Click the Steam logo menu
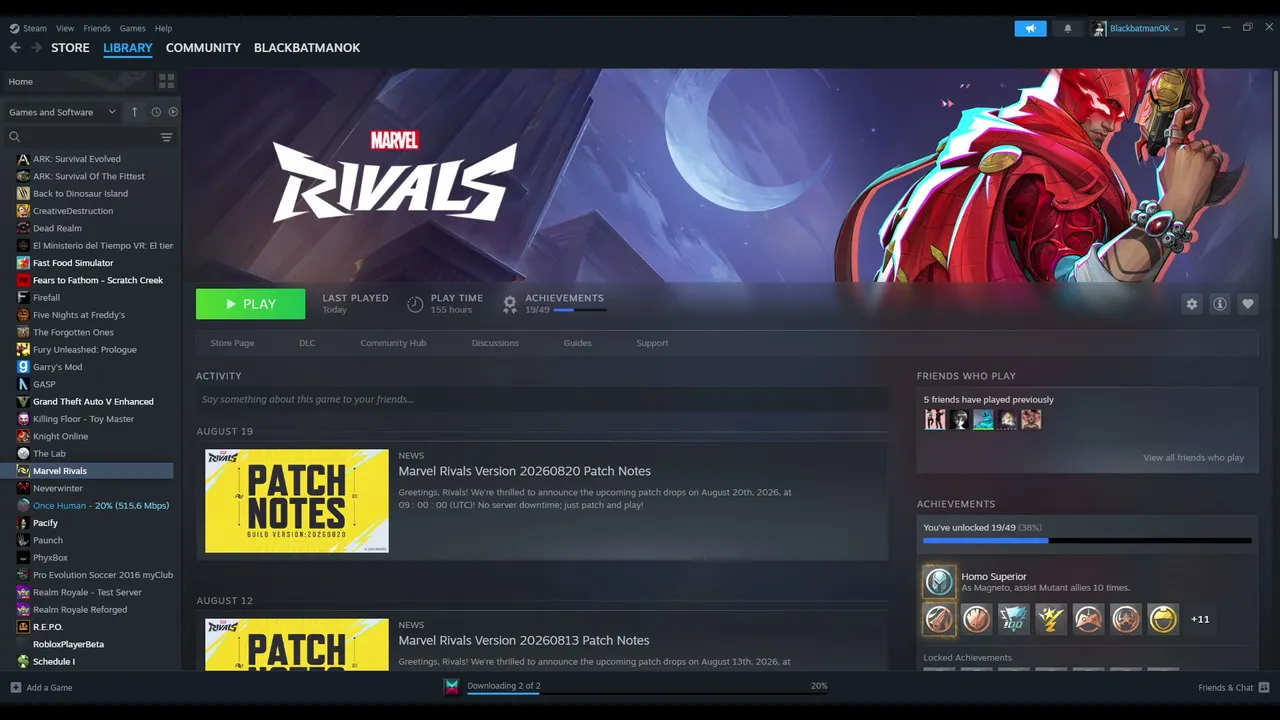The image size is (1280, 720). click(28, 28)
